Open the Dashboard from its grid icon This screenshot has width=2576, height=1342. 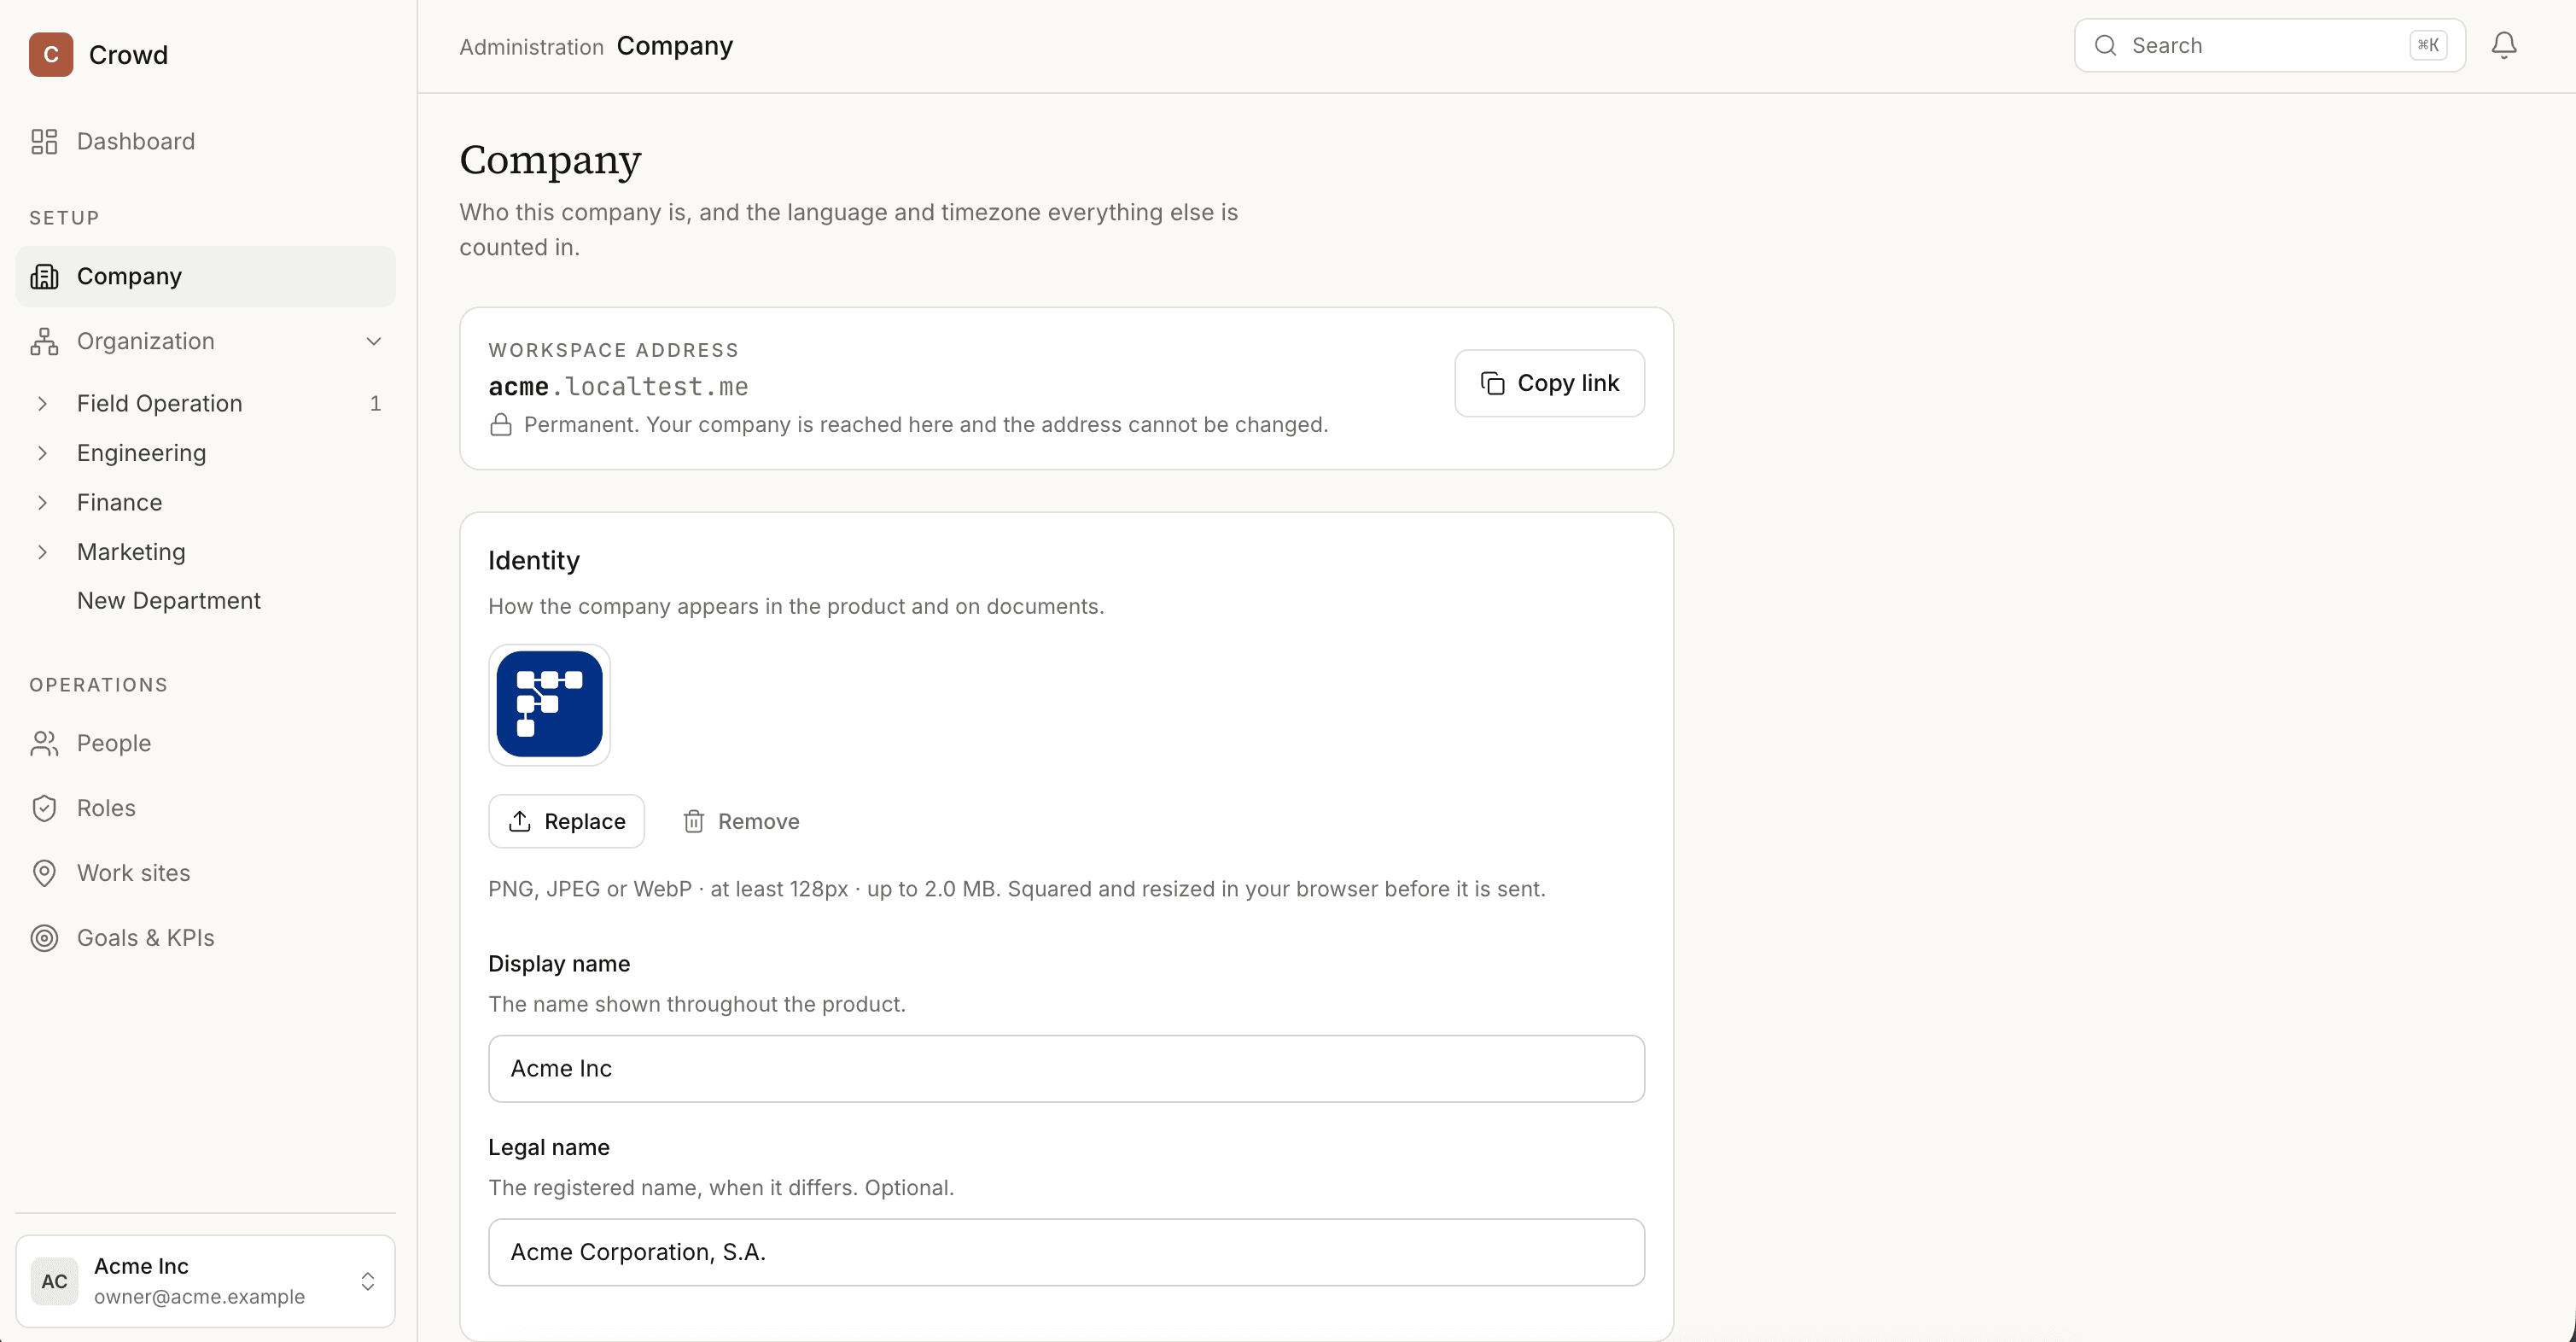tap(44, 141)
